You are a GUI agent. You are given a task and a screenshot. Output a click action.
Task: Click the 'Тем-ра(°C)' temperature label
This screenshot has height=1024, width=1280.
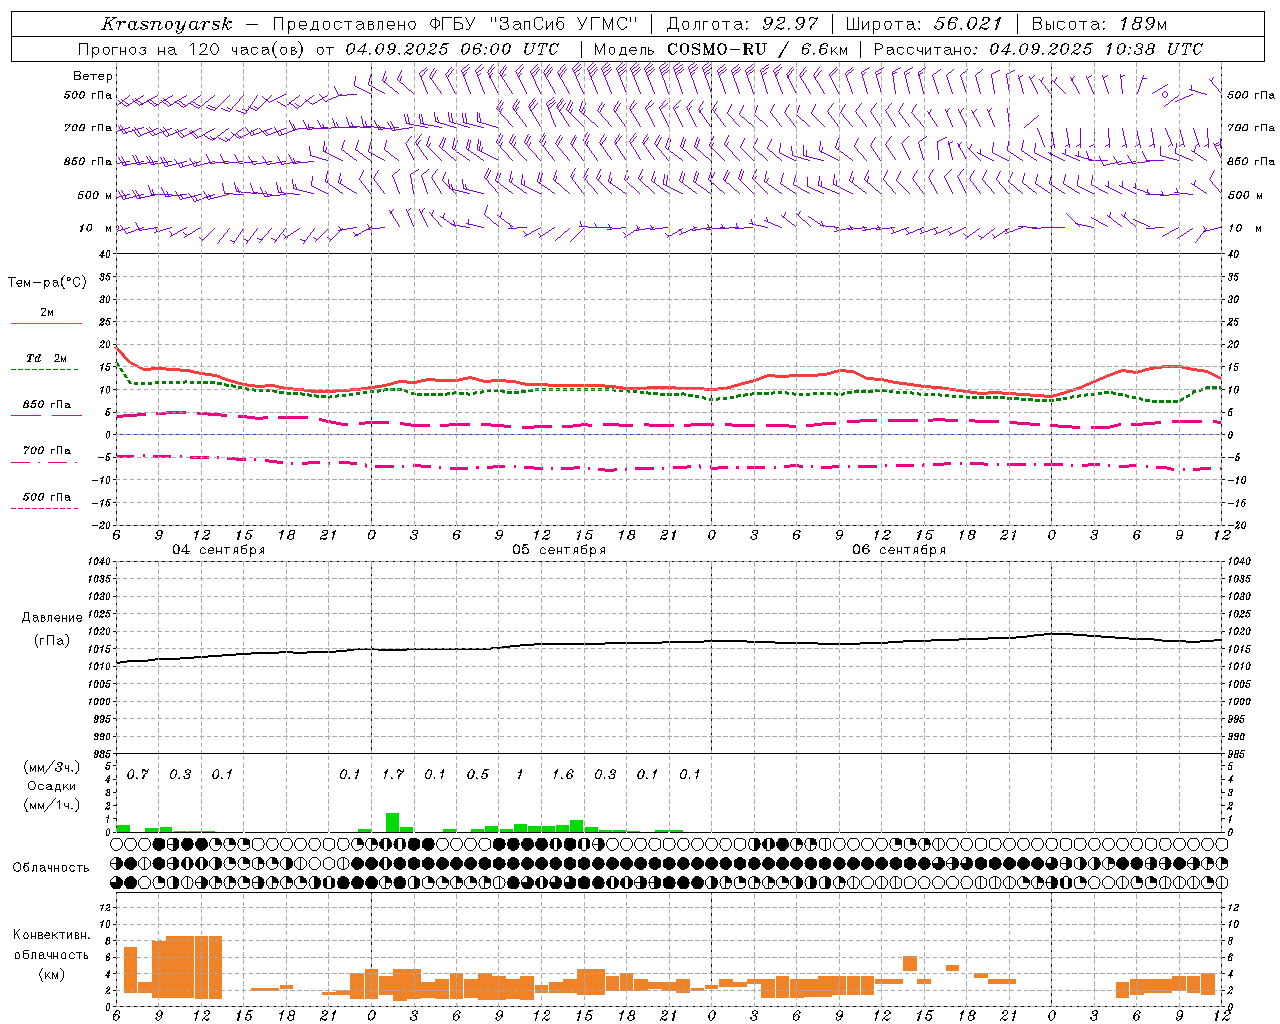tap(47, 282)
